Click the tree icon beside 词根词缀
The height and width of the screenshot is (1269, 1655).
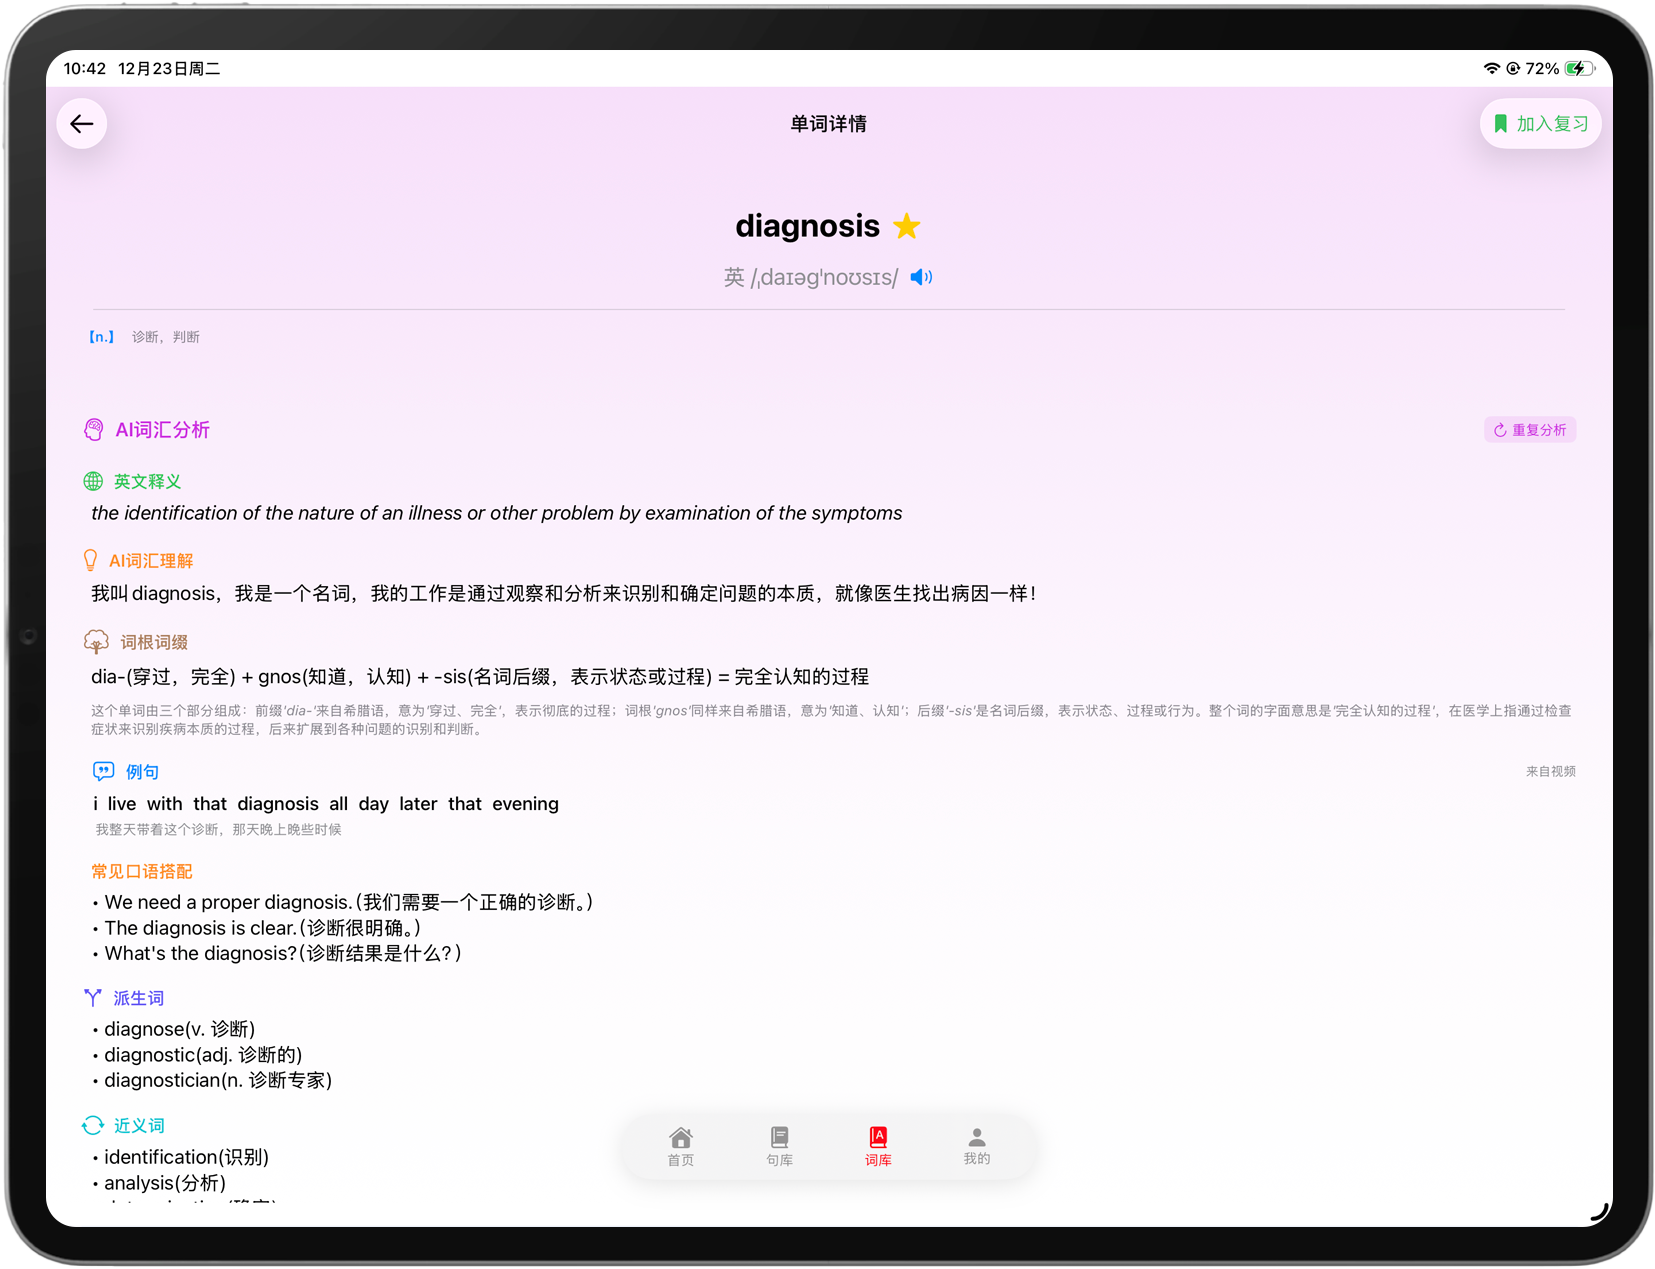pyautogui.click(x=97, y=641)
